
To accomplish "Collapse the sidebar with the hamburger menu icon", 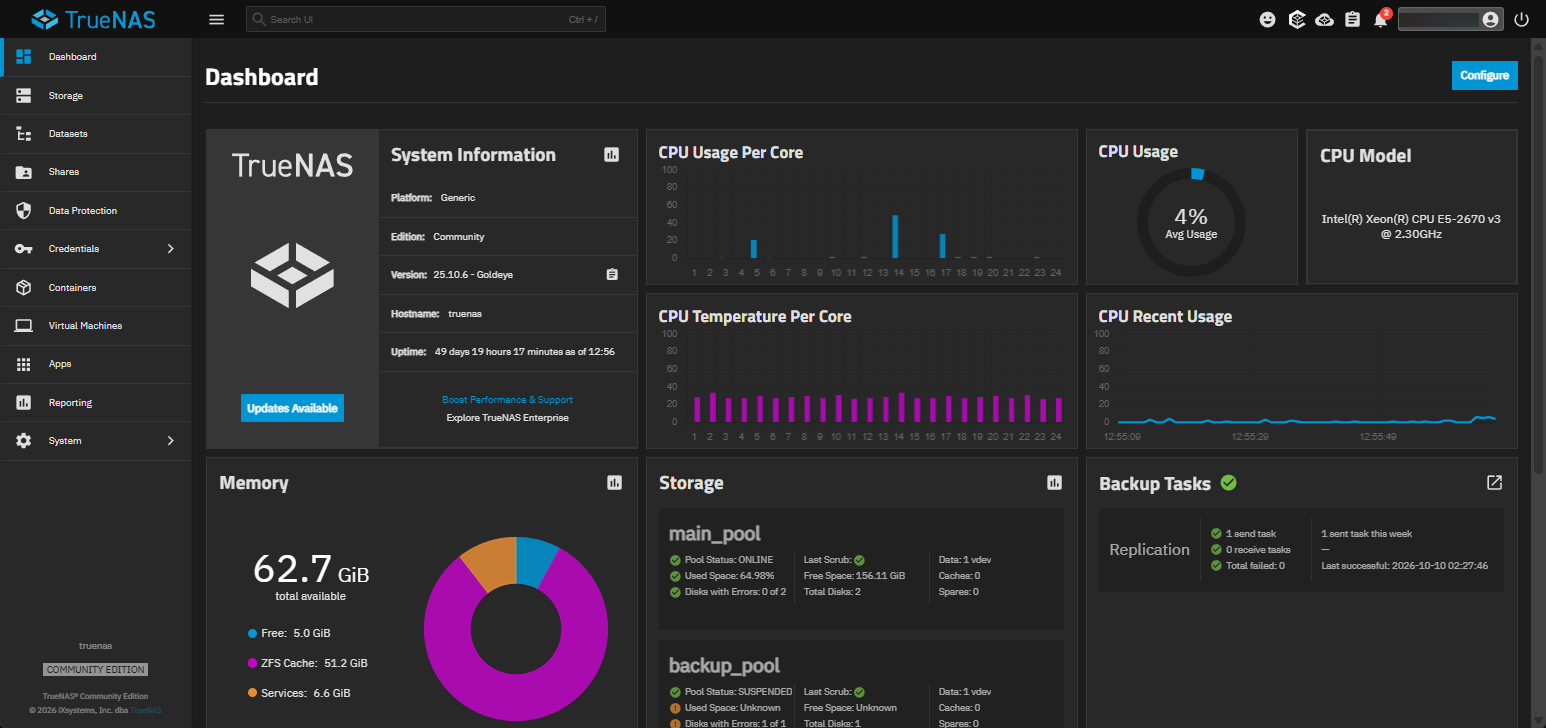I will point(216,19).
